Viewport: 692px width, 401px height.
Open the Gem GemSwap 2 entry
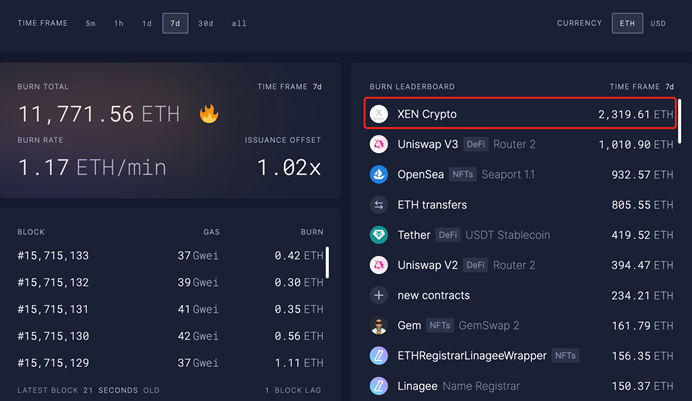(521, 326)
